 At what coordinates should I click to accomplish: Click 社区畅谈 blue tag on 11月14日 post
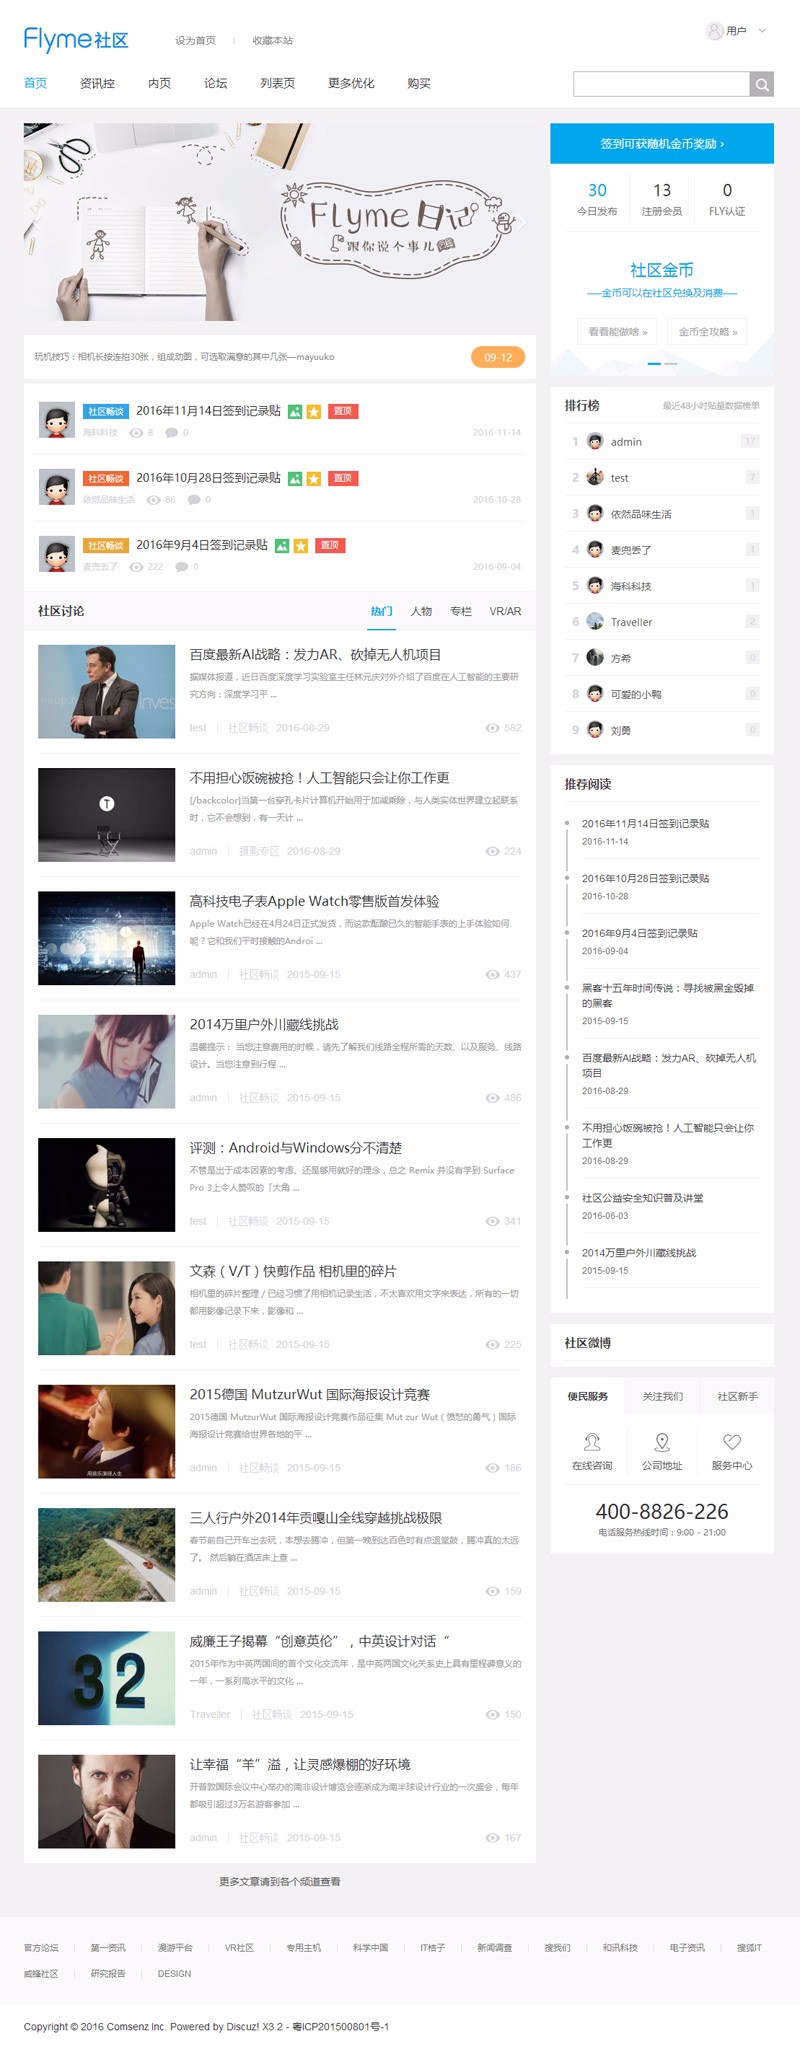point(106,411)
